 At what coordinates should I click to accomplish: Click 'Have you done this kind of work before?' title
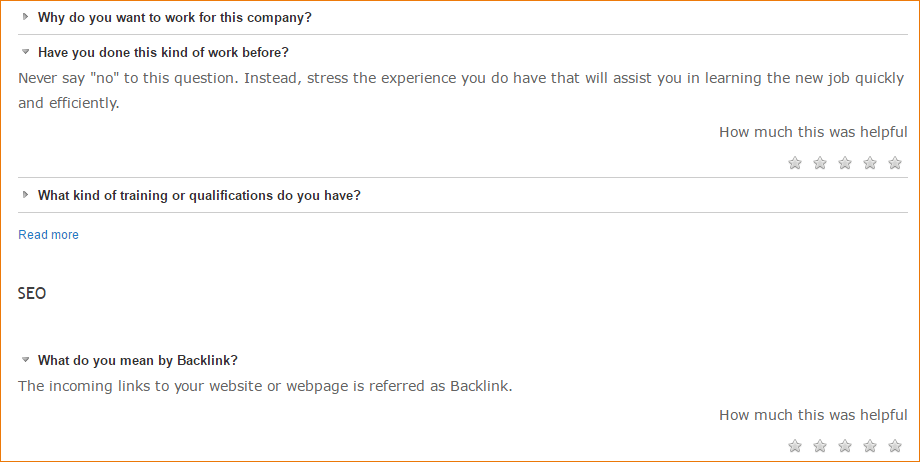163,52
